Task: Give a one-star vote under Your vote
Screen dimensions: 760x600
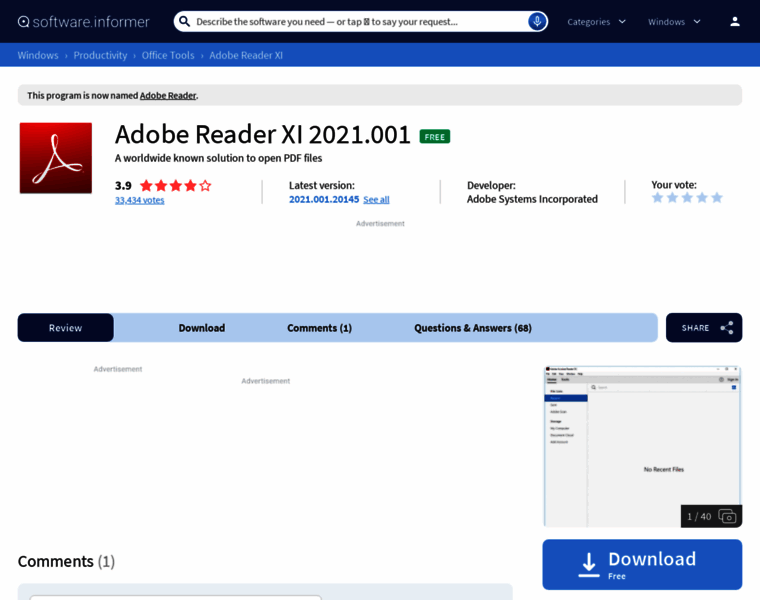Action: 657,198
